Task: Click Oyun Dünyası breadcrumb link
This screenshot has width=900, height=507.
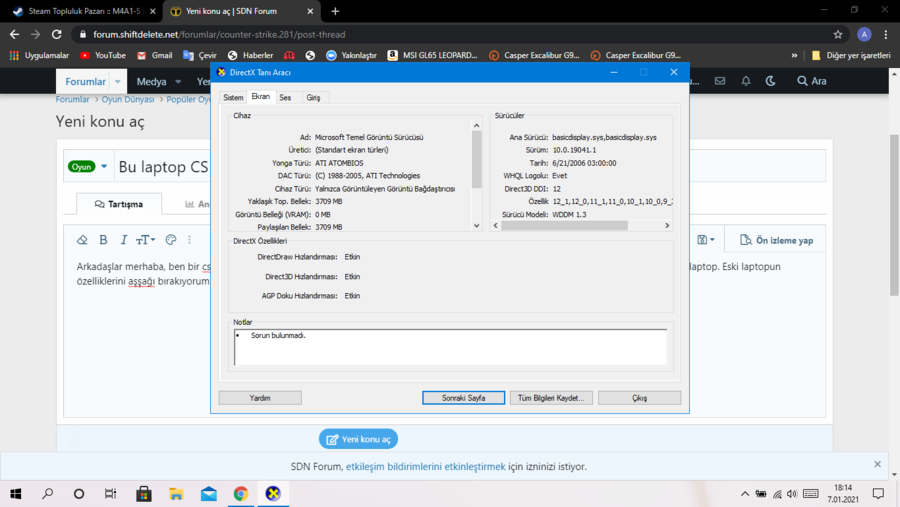Action: coord(128,99)
